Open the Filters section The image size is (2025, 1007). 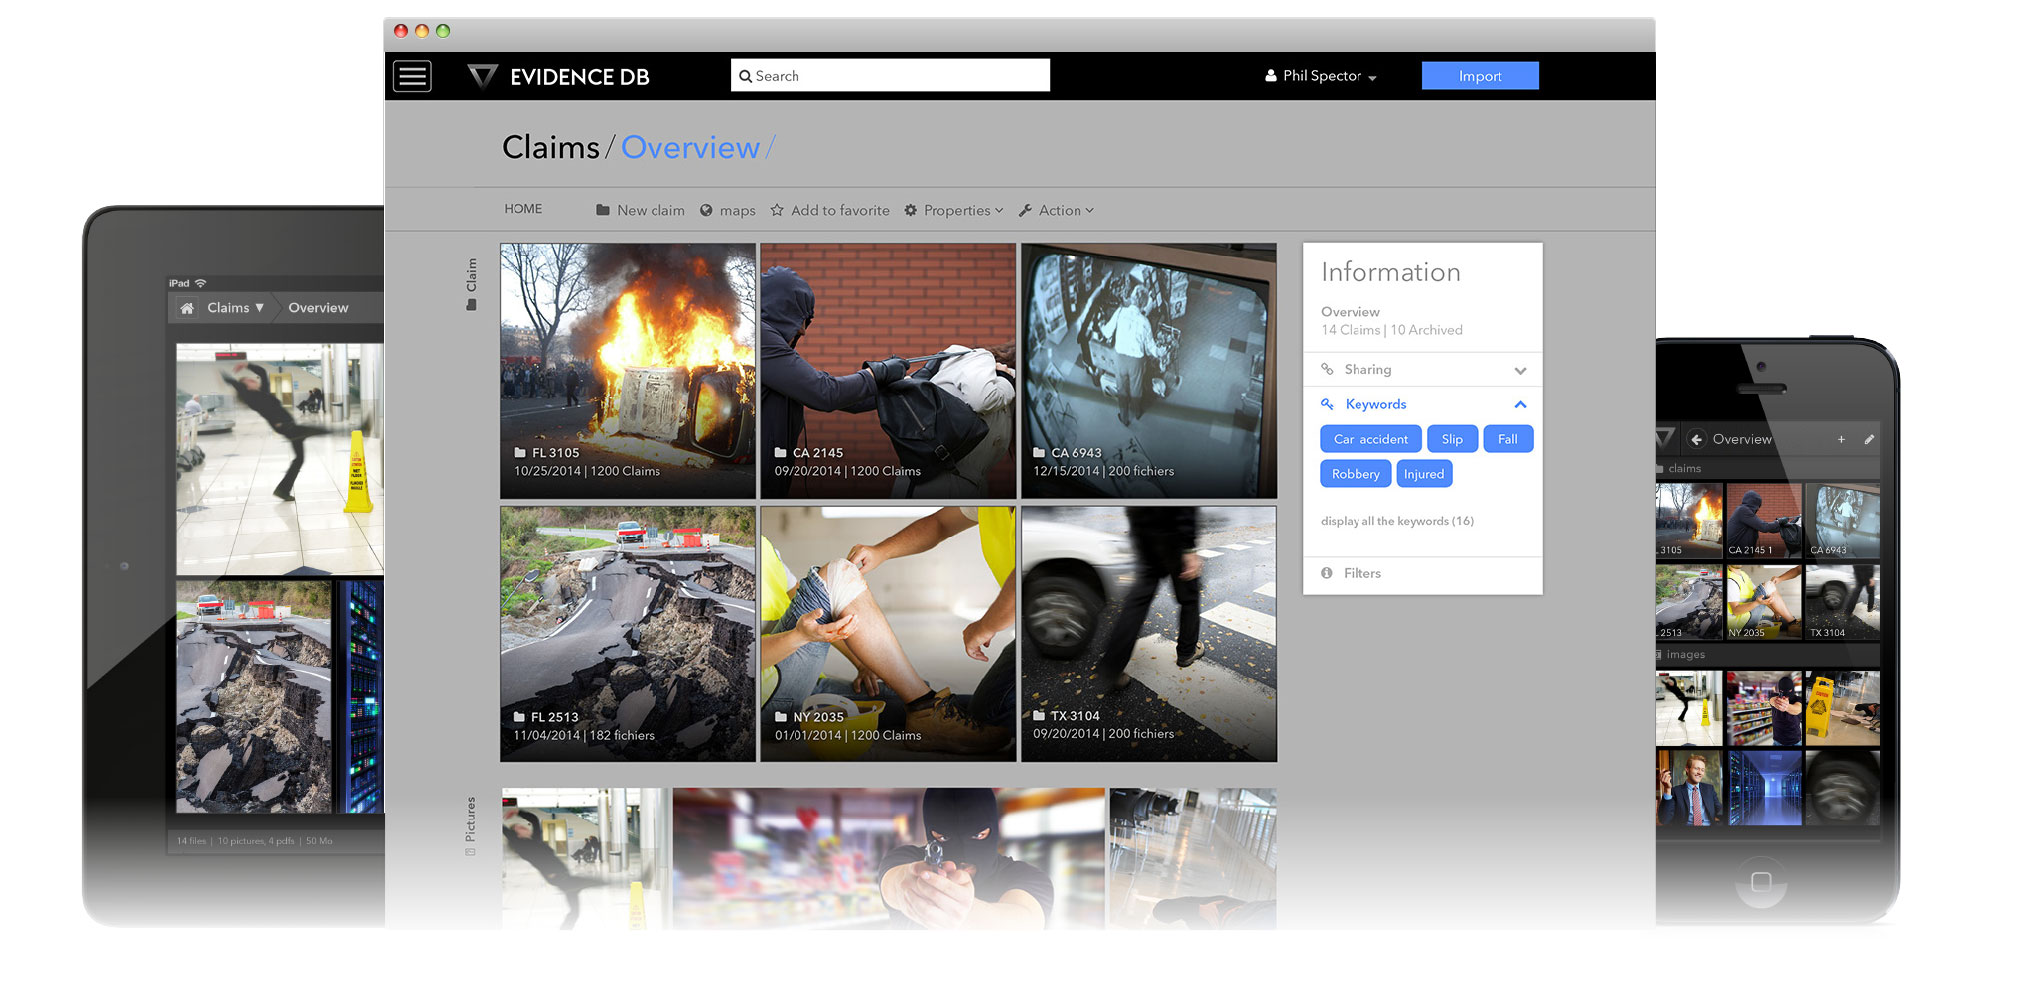click(1422, 573)
